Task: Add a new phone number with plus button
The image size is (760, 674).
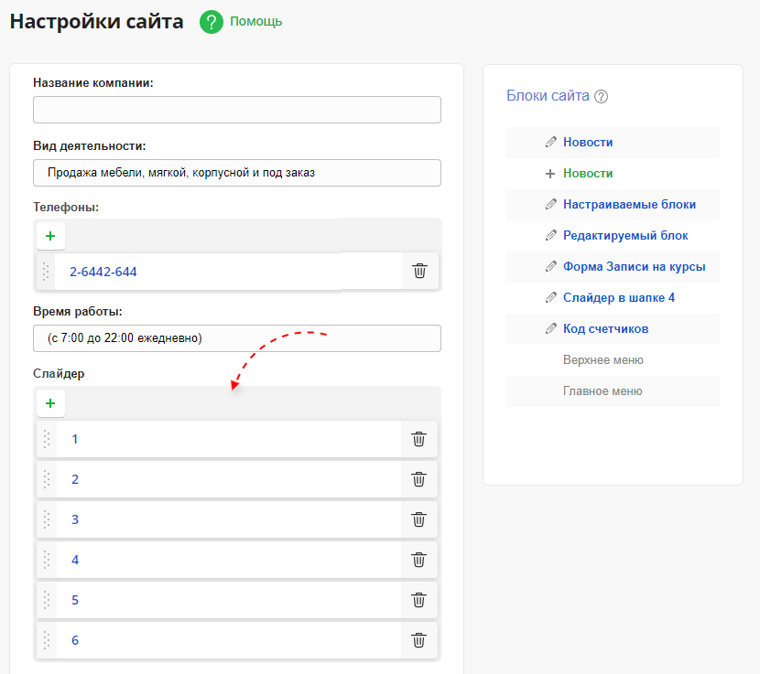Action: [50, 236]
